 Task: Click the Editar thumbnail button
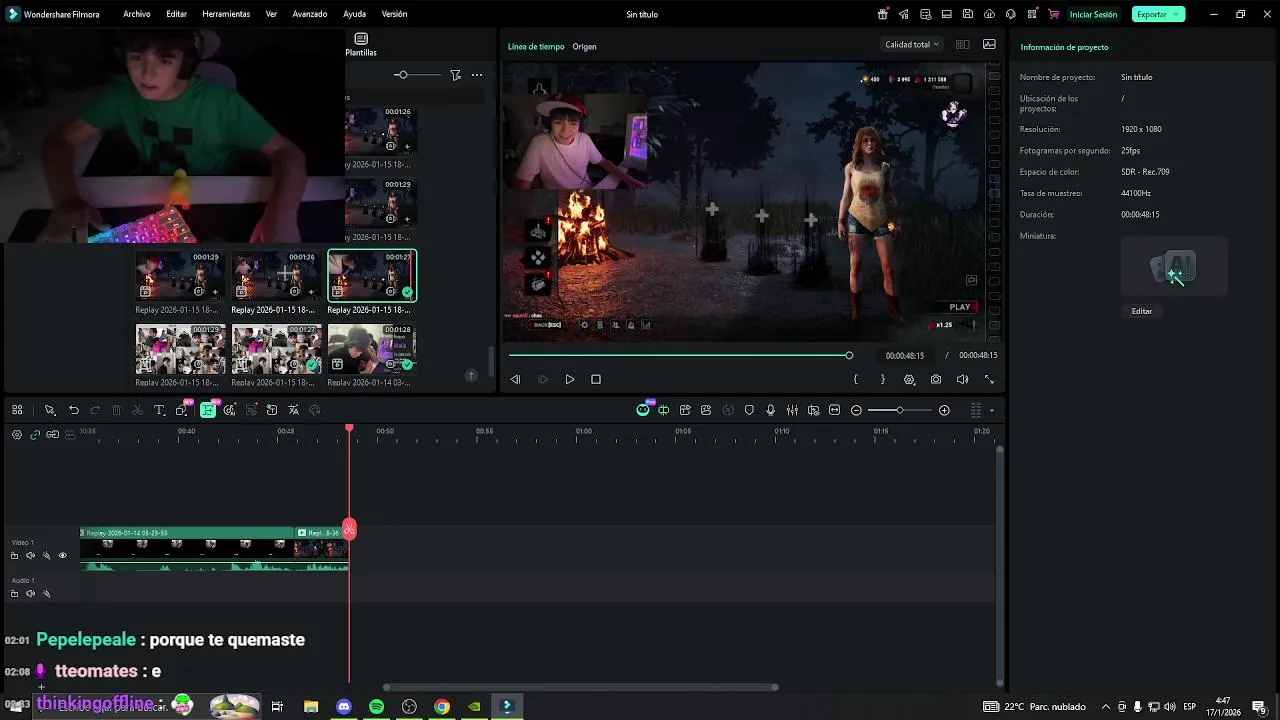pyautogui.click(x=1142, y=311)
